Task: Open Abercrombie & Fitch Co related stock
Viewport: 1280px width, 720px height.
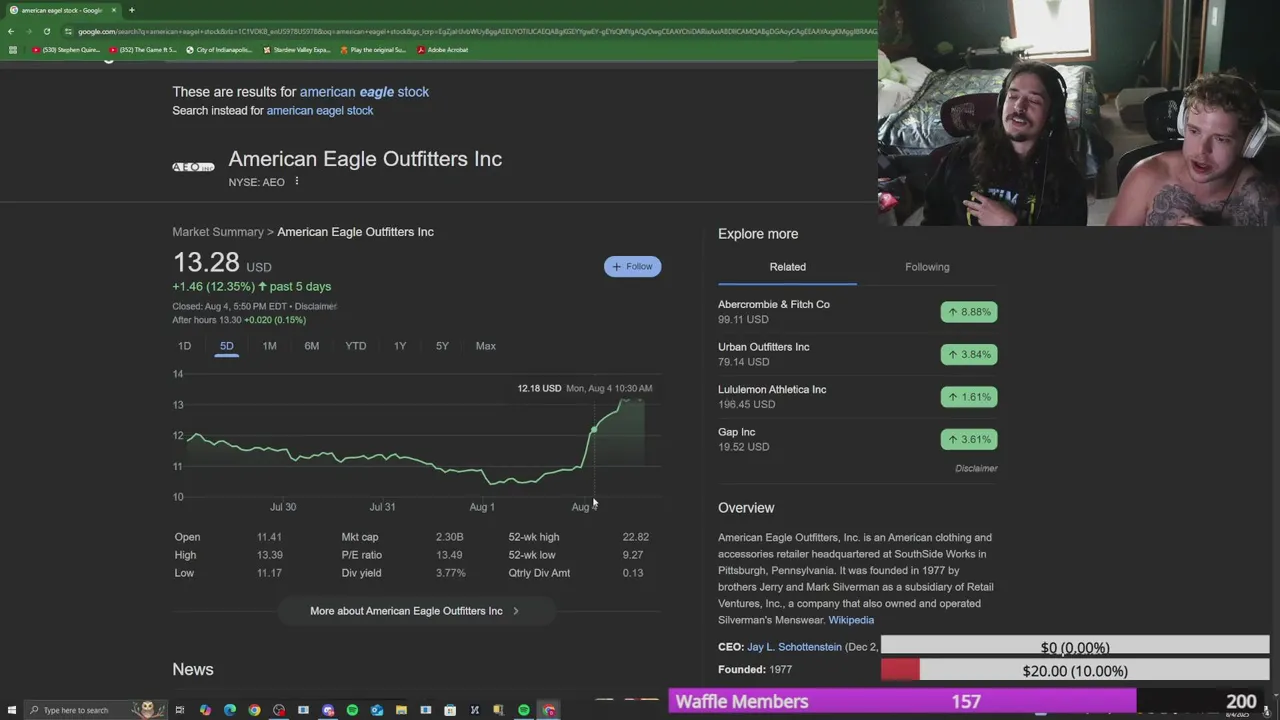Action: coord(774,304)
